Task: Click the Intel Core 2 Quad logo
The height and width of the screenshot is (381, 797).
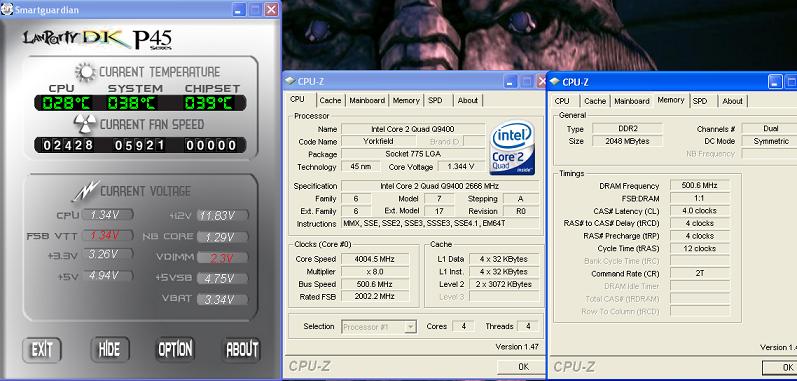Action: (x=512, y=148)
